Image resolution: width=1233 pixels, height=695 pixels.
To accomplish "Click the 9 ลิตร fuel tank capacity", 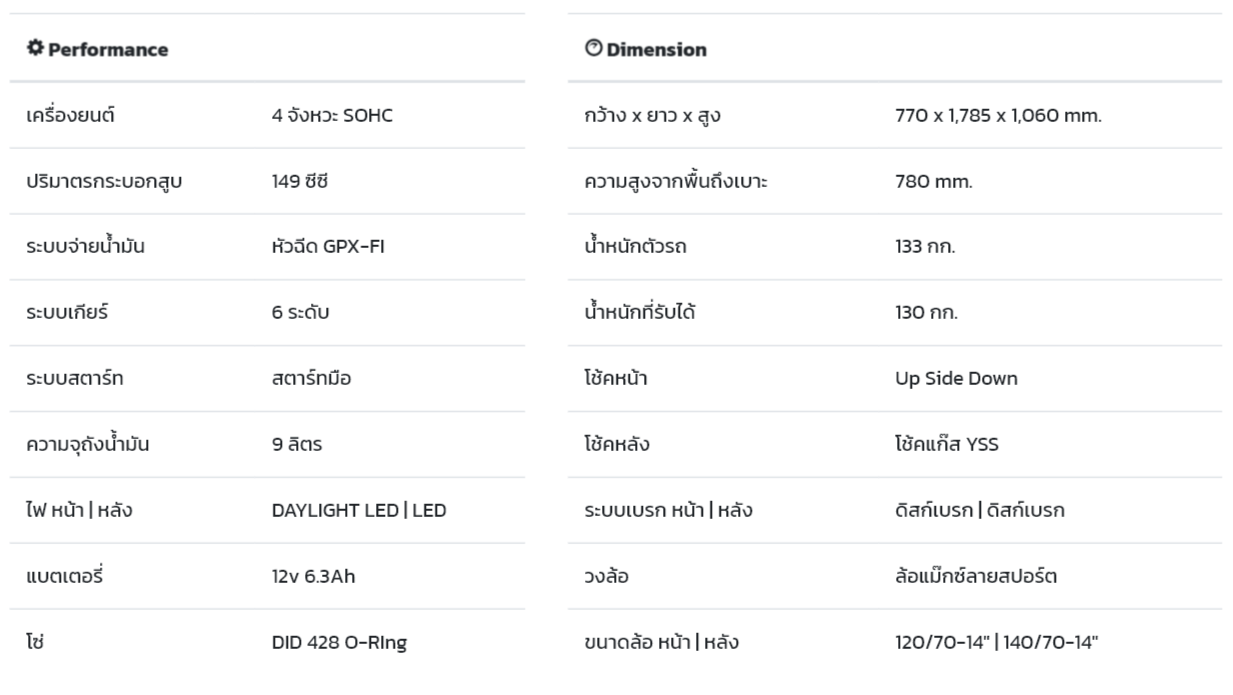I will click(296, 444).
